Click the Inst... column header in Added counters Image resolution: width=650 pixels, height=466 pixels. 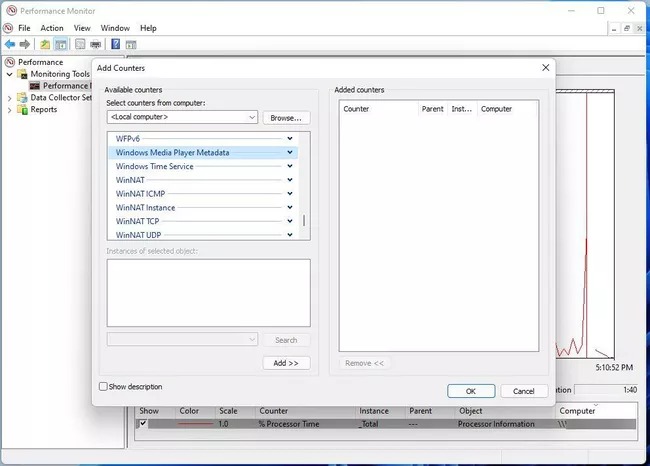[462, 109]
